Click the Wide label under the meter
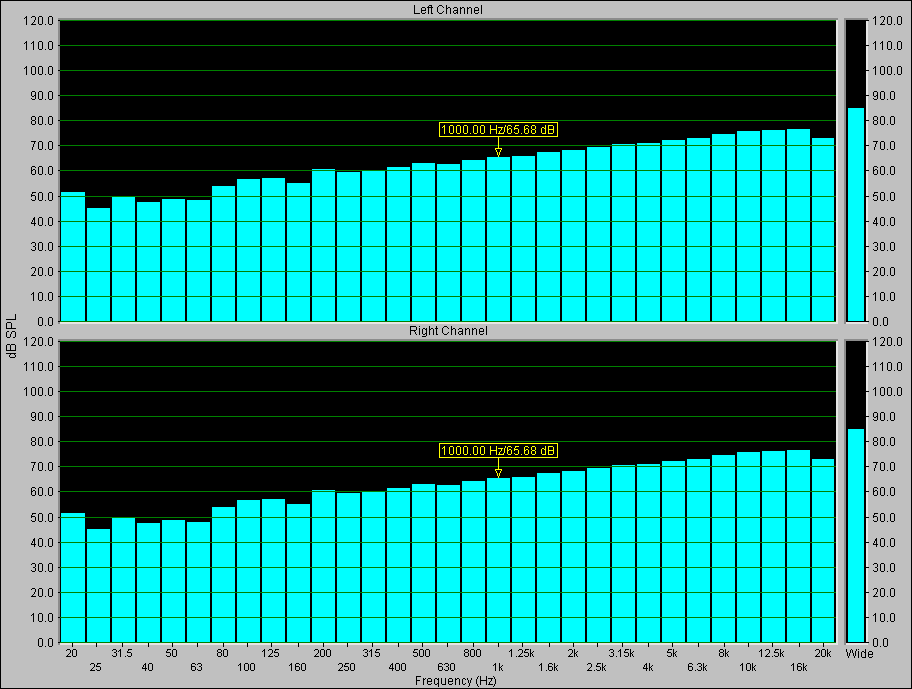 pyautogui.click(x=859, y=654)
